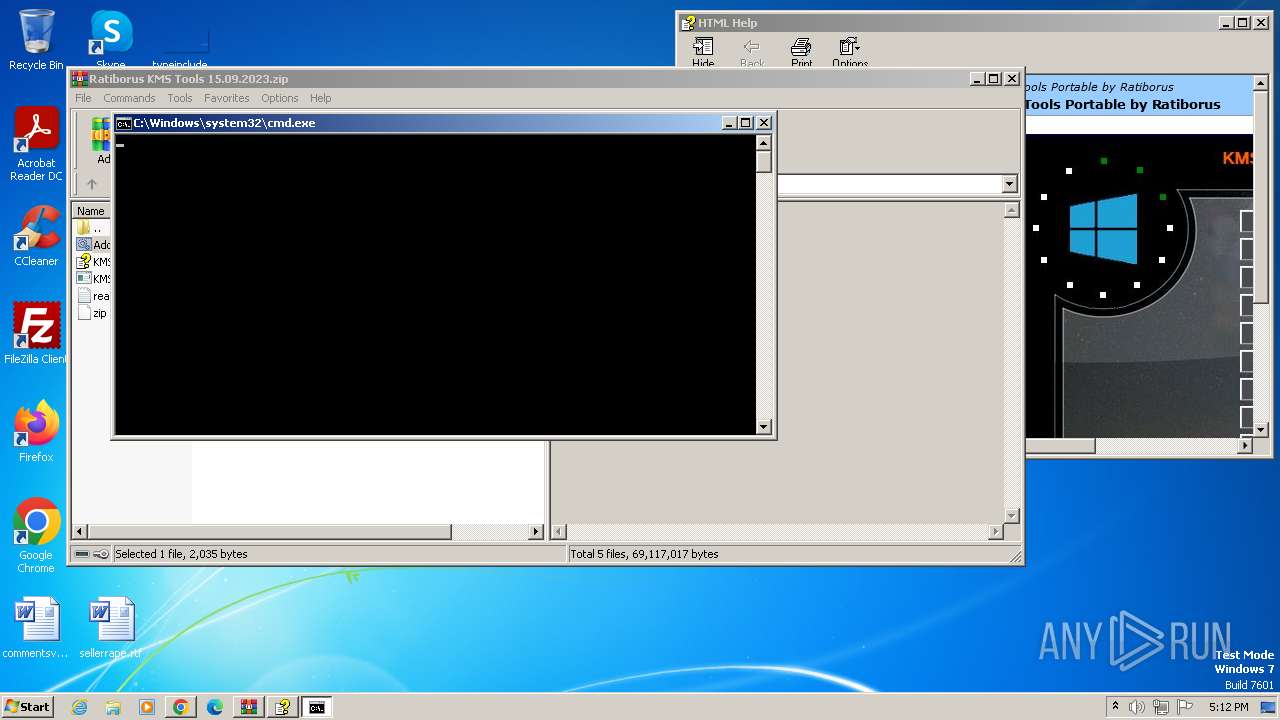1280x720 pixels.
Task: Switch to cmd.exe taskbar button
Action: pyautogui.click(x=316, y=707)
